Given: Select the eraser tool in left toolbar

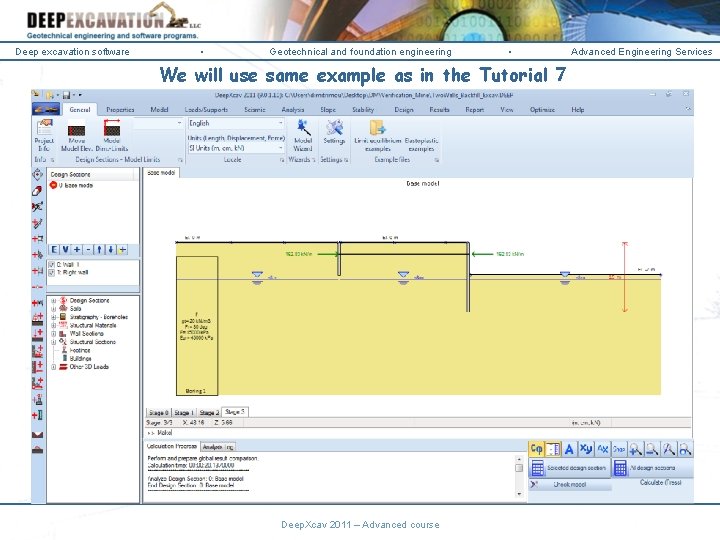Looking at the screenshot, I should tap(37, 191).
